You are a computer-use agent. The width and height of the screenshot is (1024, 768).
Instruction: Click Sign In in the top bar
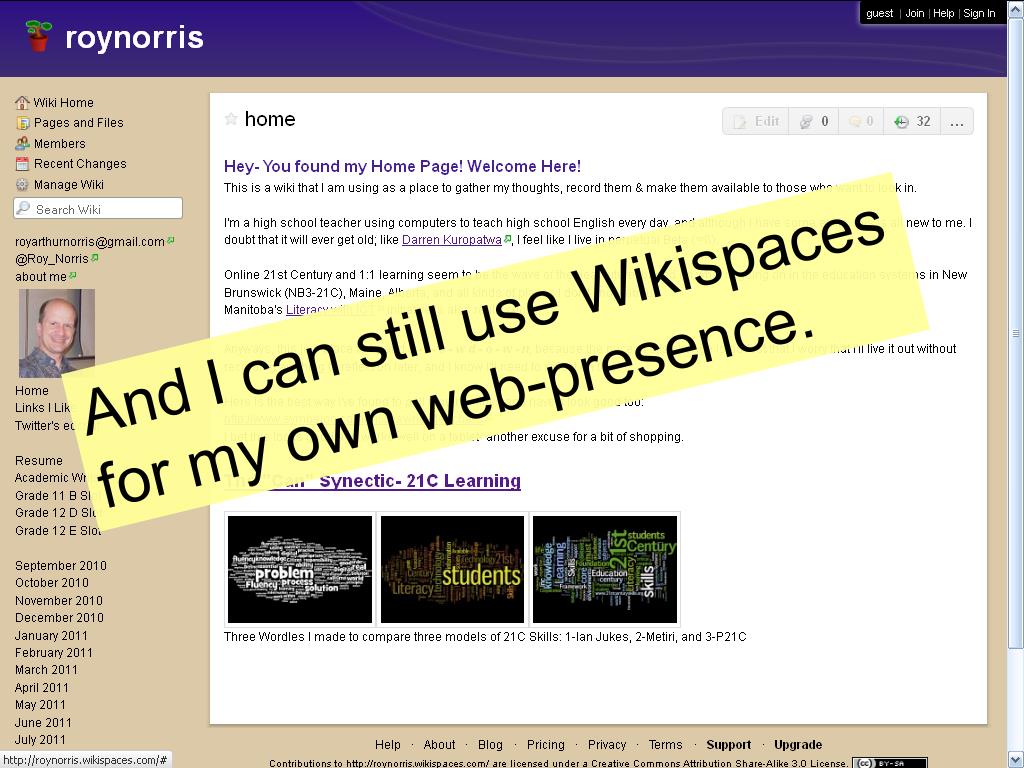pyautogui.click(x=979, y=13)
